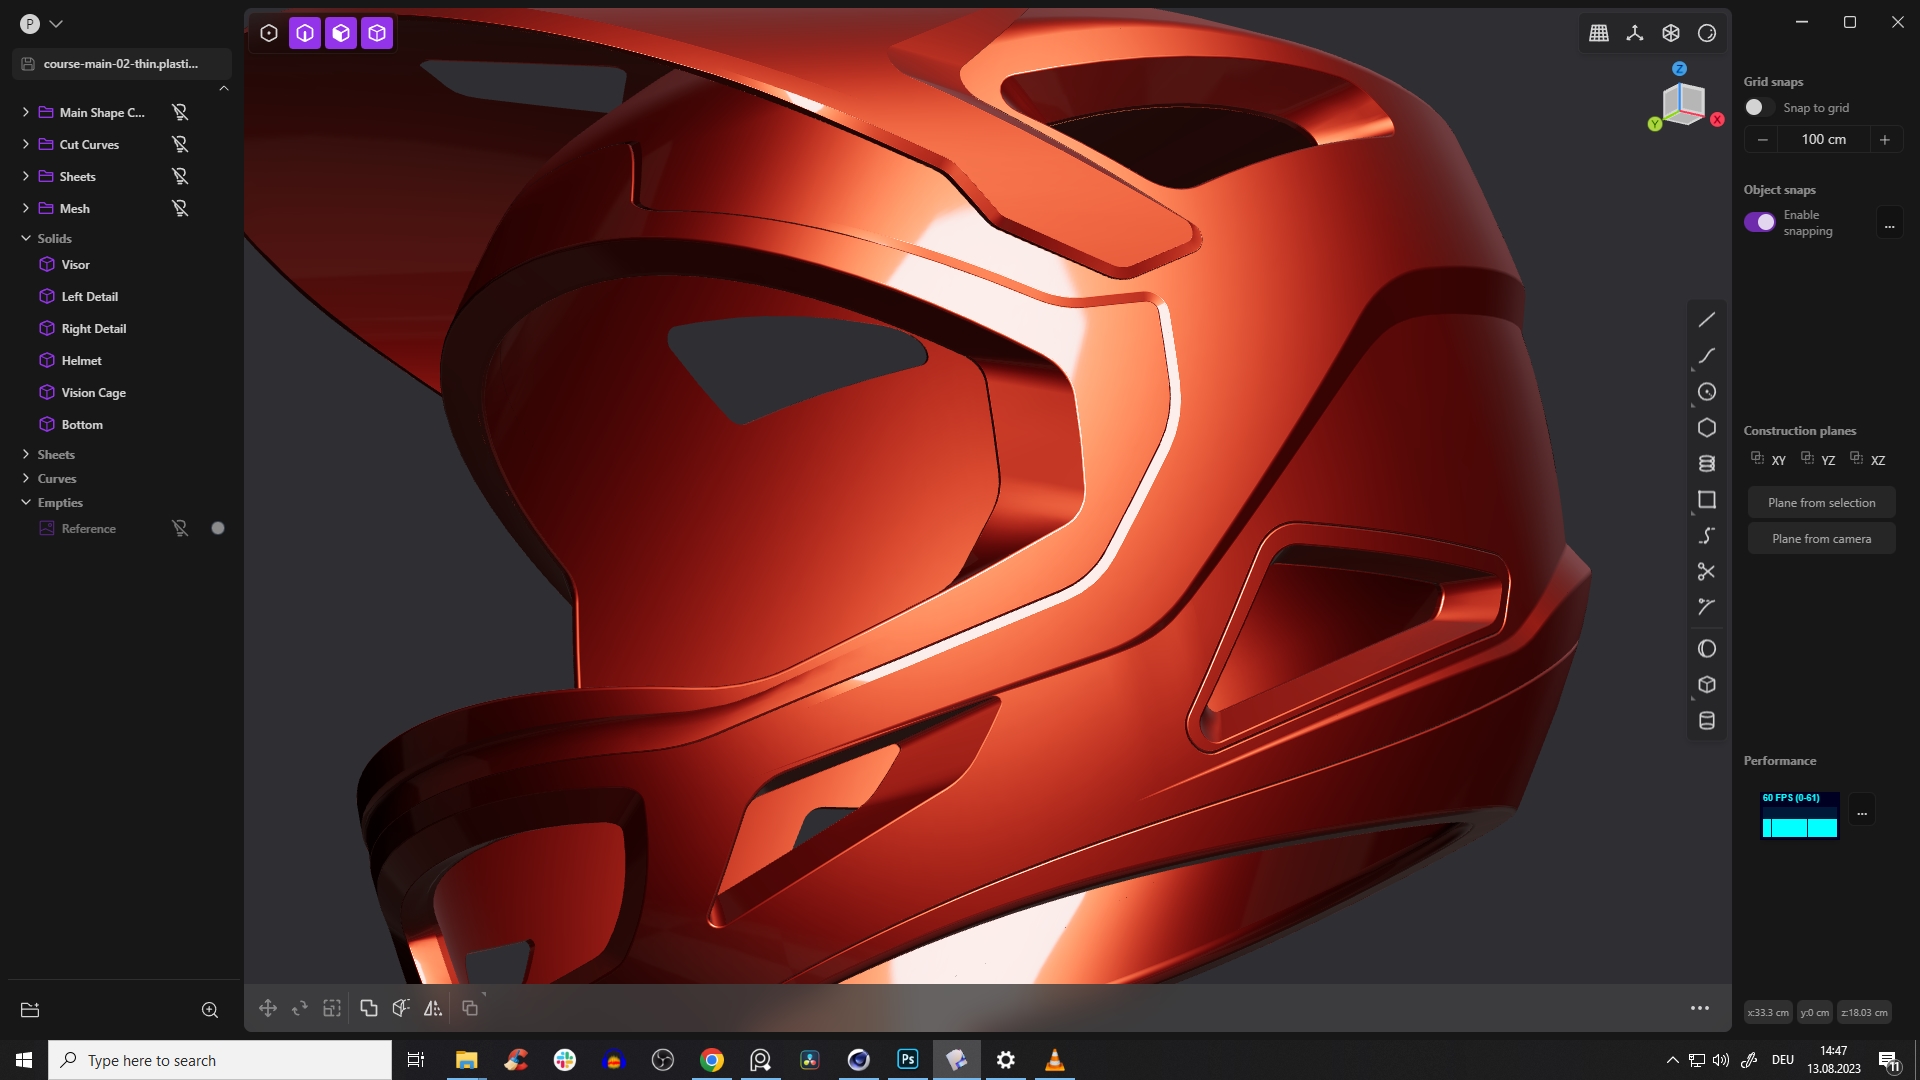Viewport: 1920px width, 1080px height.
Task: Select the Line drawing tool
Action: [1707, 318]
